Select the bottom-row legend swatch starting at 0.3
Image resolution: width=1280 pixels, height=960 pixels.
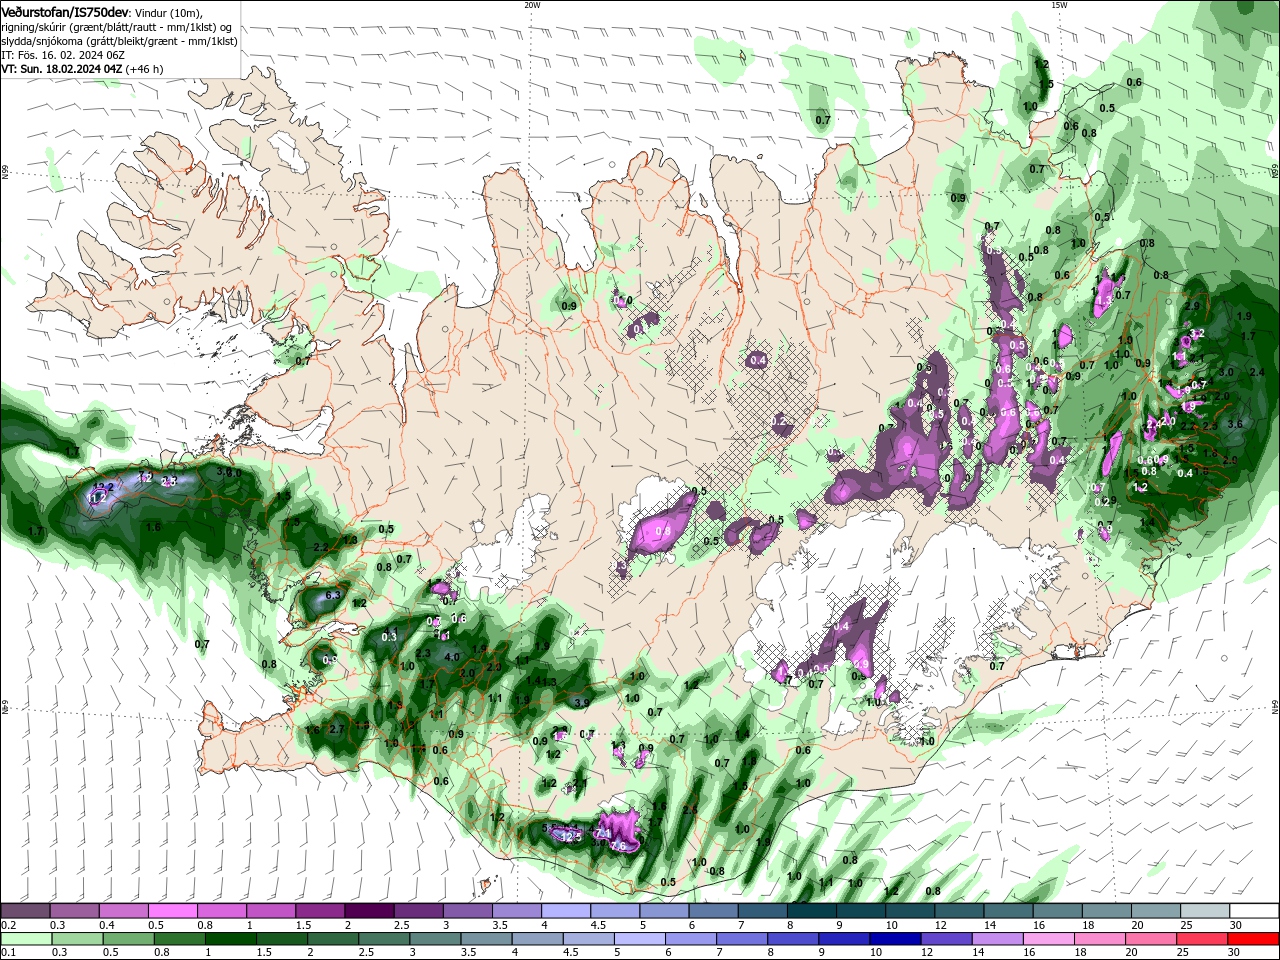click(77, 939)
